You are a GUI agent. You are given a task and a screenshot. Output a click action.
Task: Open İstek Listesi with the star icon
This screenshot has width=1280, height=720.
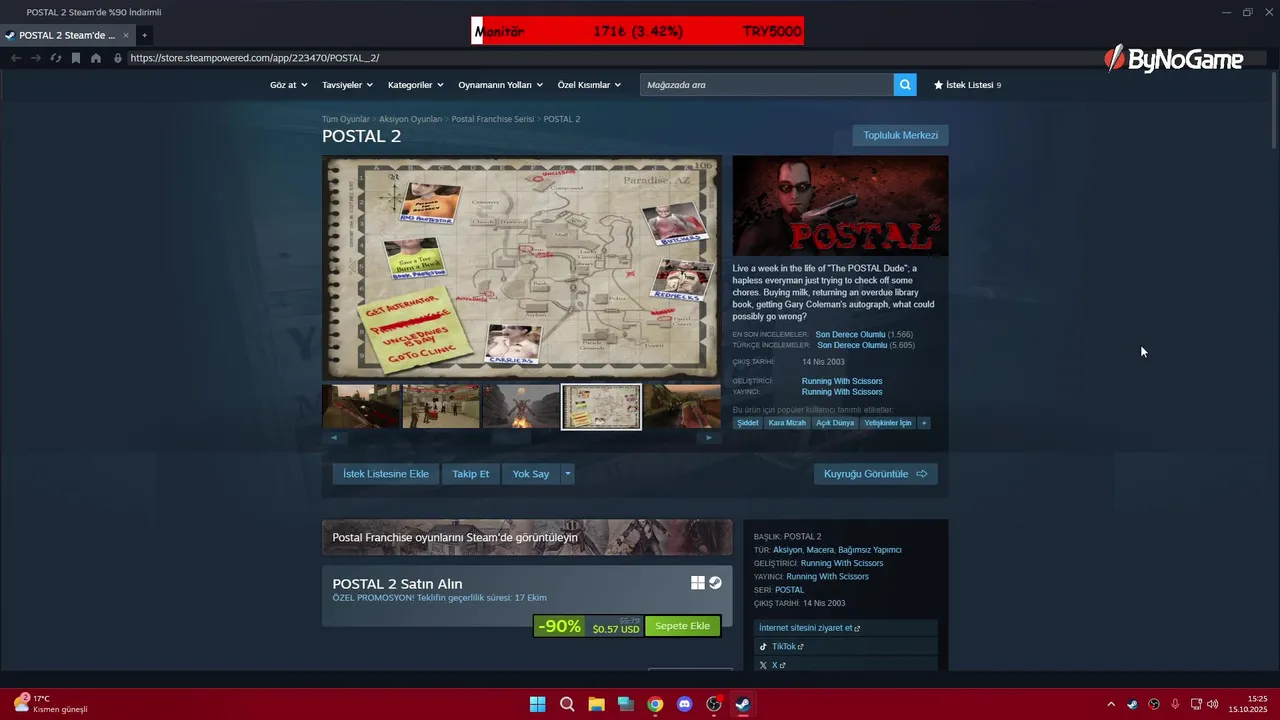[967, 85]
